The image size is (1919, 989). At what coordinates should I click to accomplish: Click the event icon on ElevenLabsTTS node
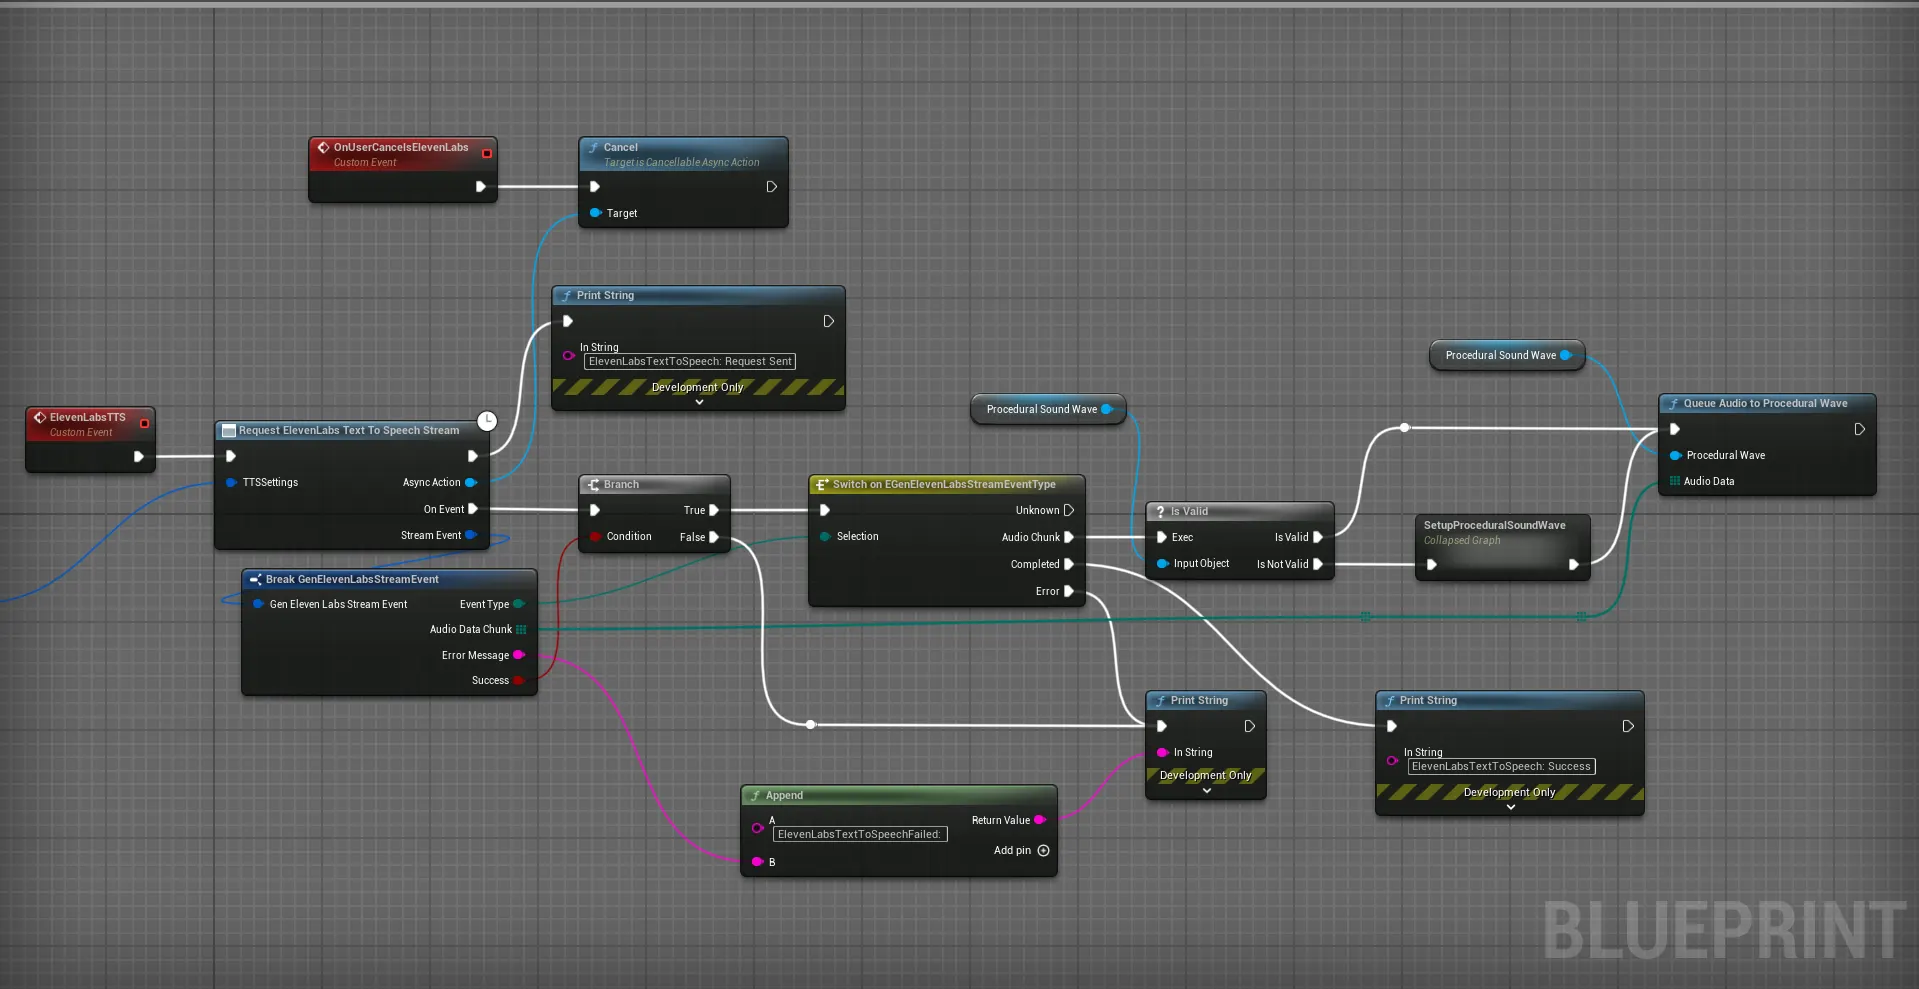pos(40,417)
